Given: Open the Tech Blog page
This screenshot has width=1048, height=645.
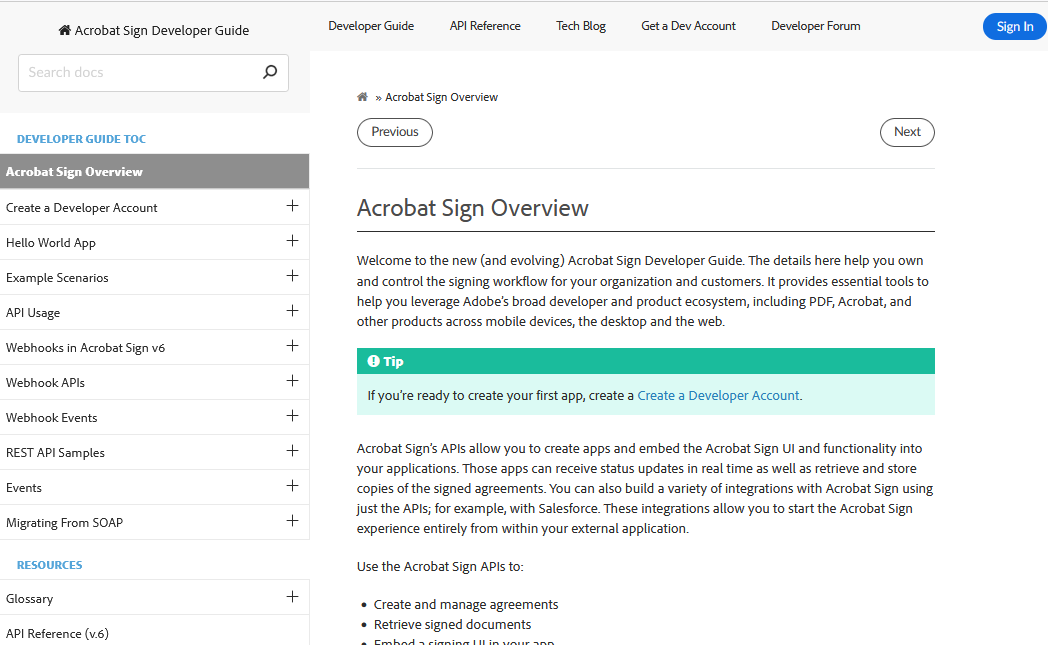Looking at the screenshot, I should tap(580, 25).
